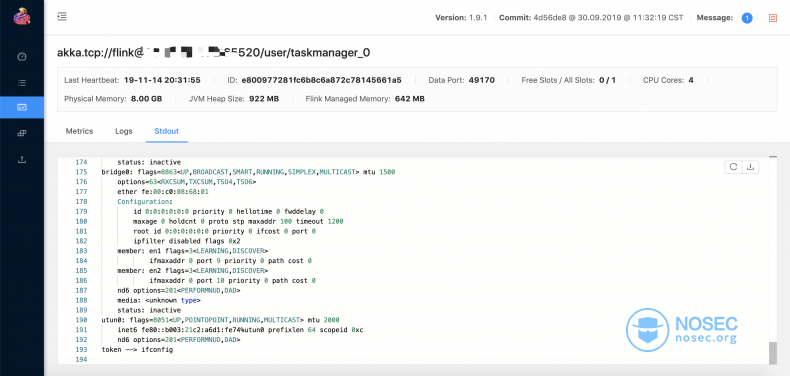Reload the stdout output
This screenshot has width=790, height=376.
point(733,167)
